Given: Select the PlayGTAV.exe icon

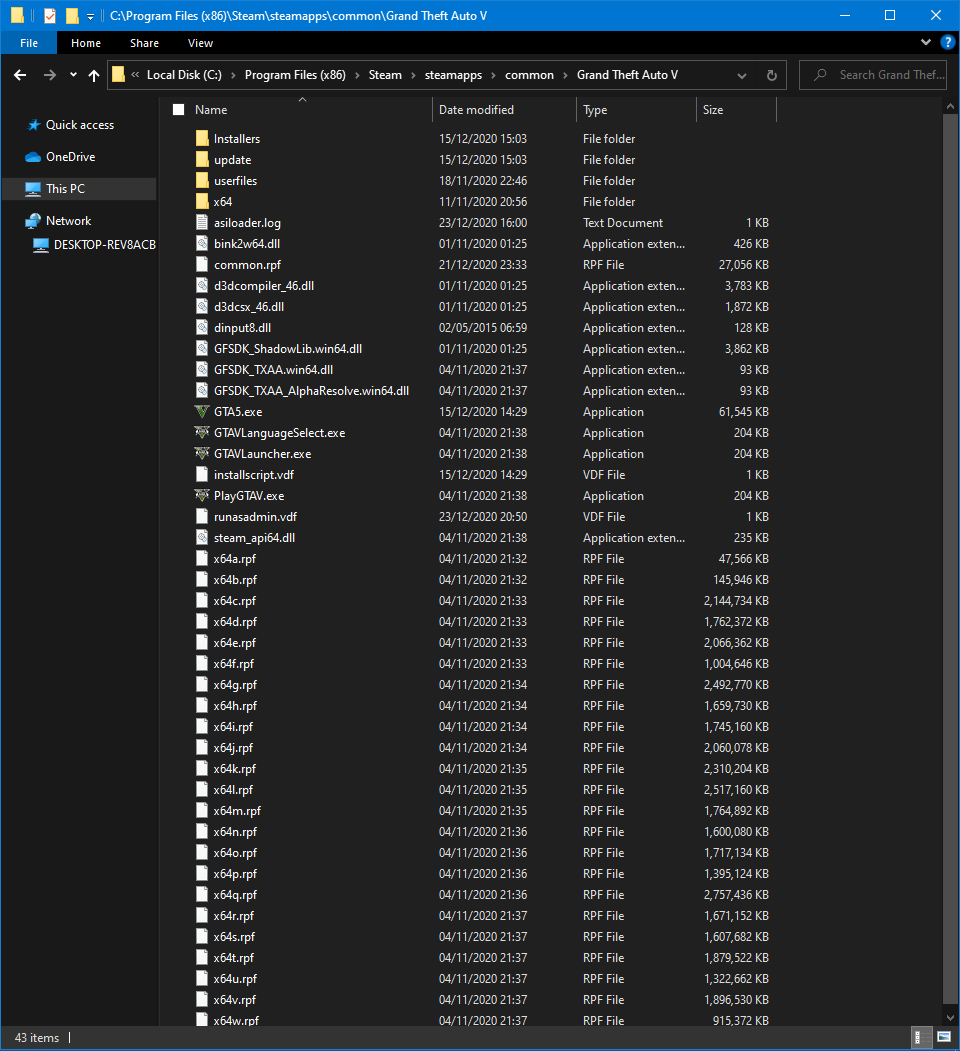Looking at the screenshot, I should point(202,496).
